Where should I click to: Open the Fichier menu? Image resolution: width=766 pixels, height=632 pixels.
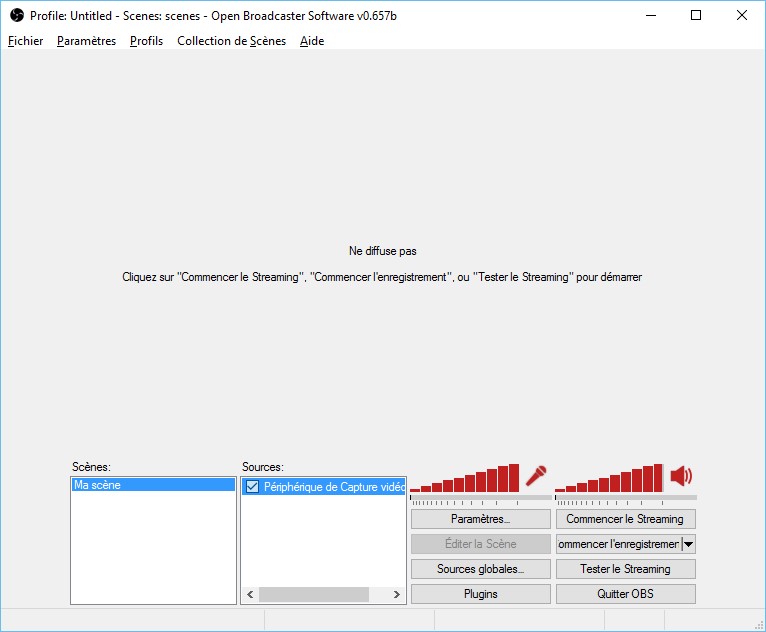point(26,41)
